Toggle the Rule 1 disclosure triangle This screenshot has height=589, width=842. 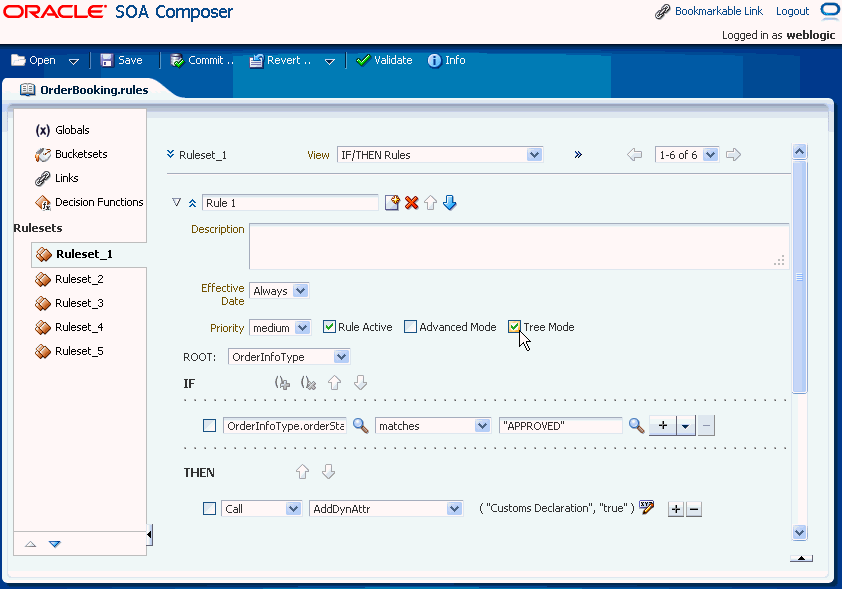177,202
